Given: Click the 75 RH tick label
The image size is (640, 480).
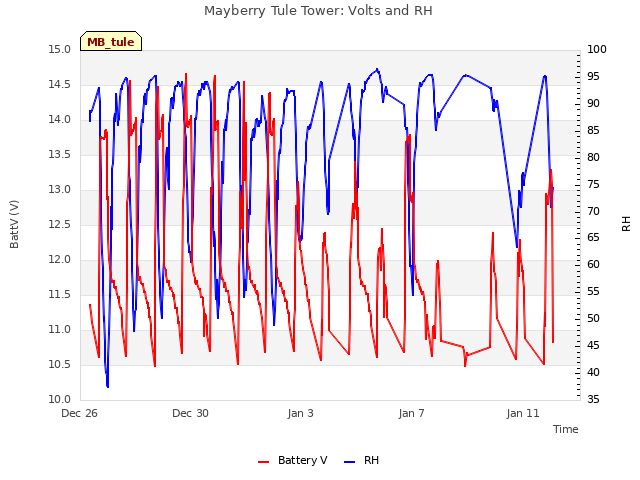Looking at the screenshot, I should click(x=593, y=184).
